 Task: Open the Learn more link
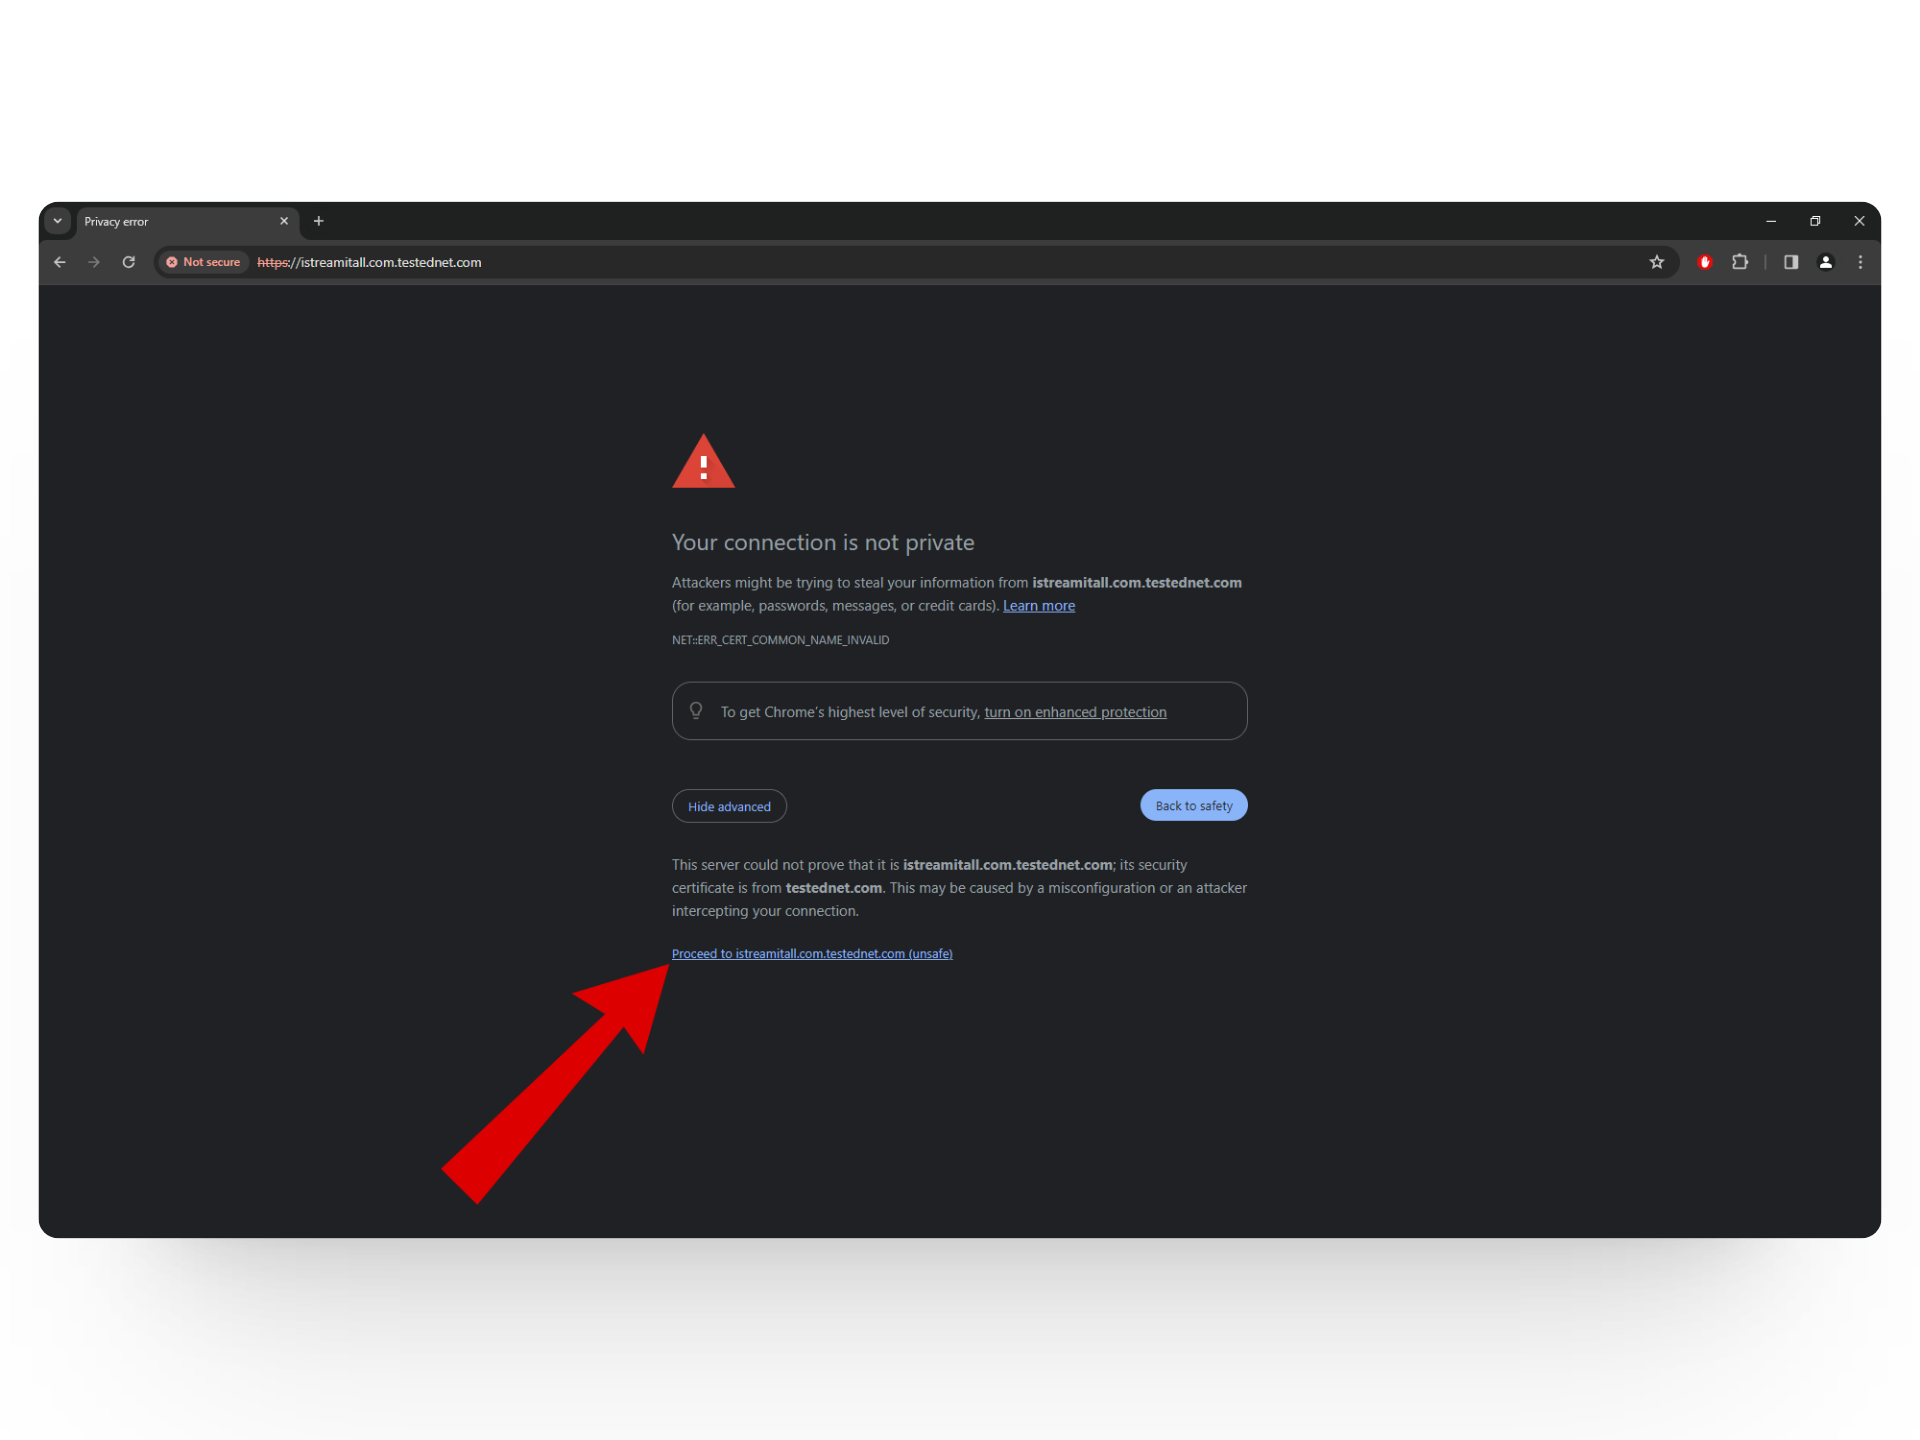[1039, 606]
